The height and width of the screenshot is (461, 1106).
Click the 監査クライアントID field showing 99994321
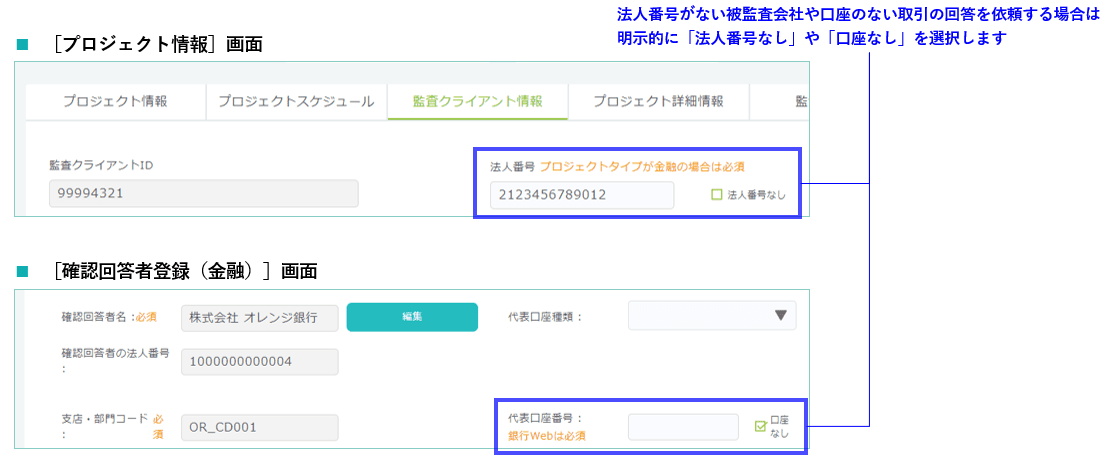click(x=203, y=193)
